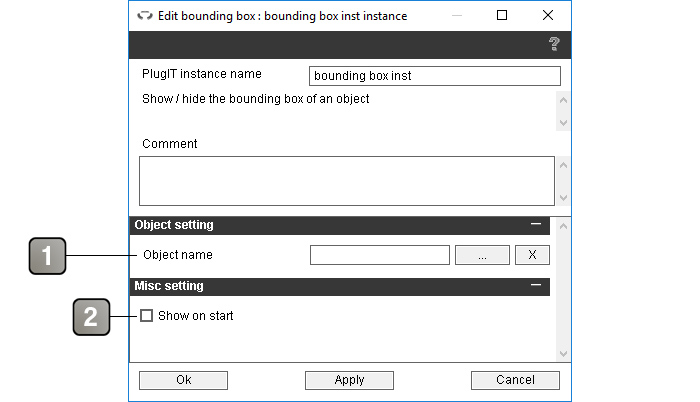Click the Apply button

point(350,380)
